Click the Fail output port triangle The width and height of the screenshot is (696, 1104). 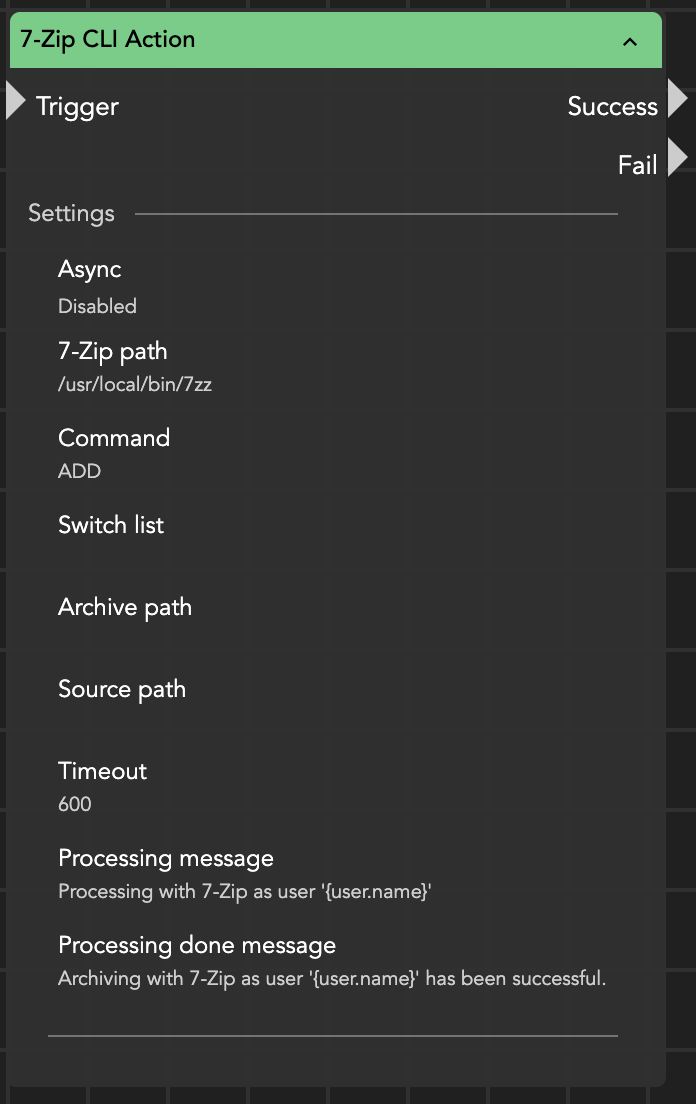click(677, 158)
